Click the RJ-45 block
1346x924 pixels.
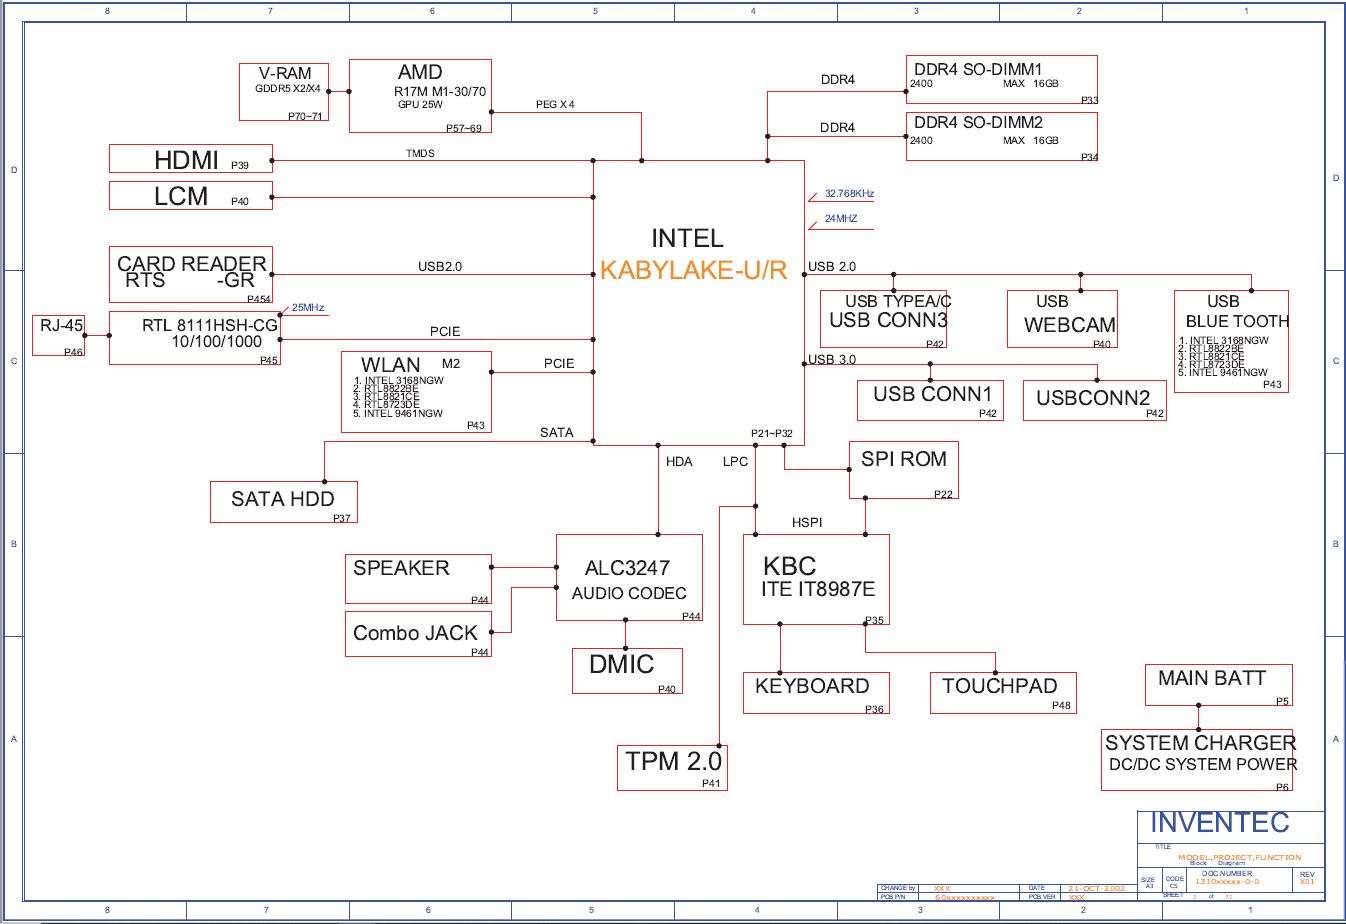[58, 335]
